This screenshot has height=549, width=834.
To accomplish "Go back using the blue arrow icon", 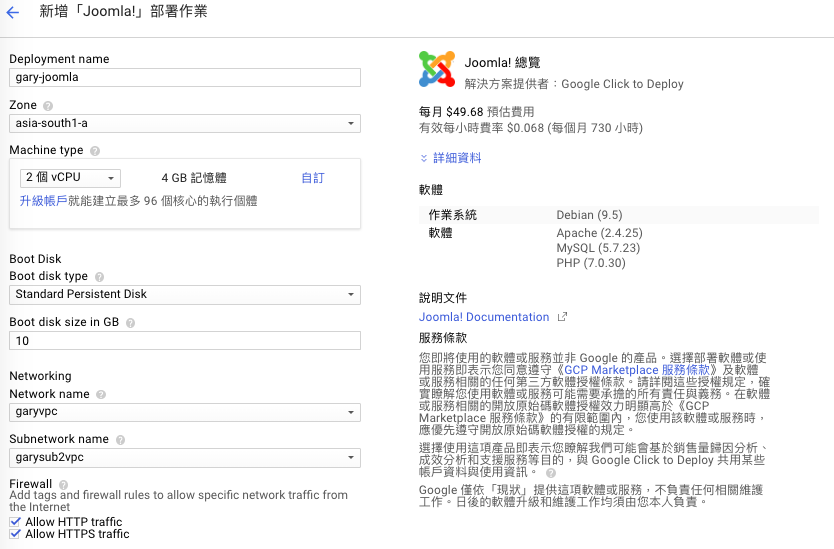I will [13, 12].
